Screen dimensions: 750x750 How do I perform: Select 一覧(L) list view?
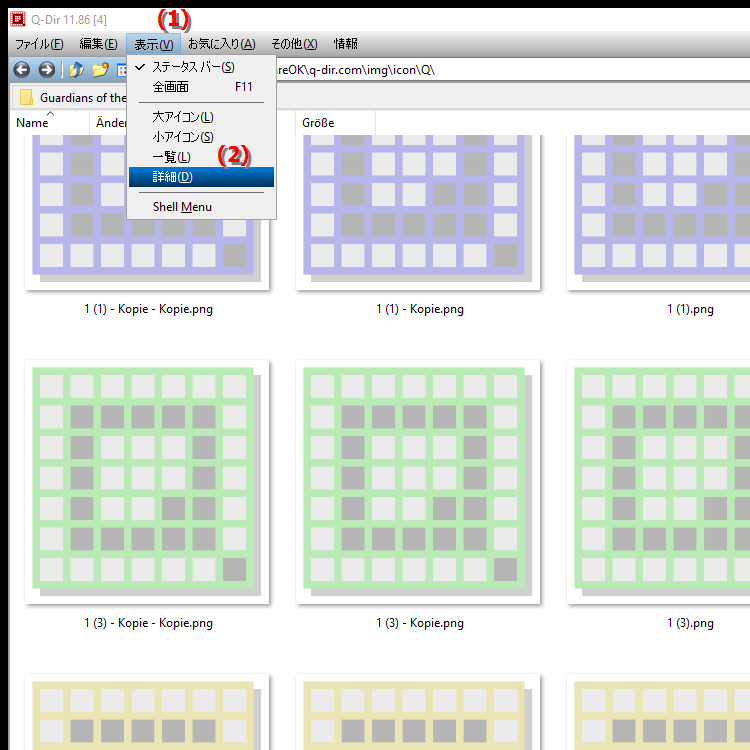(201, 157)
